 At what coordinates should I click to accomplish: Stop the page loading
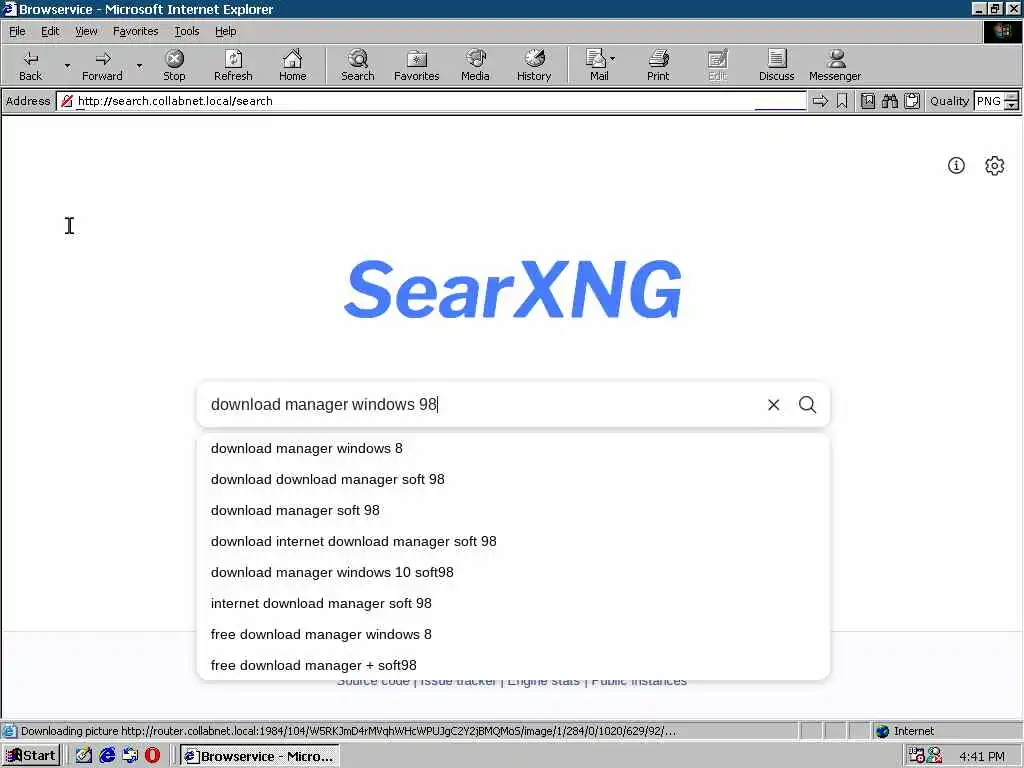(x=174, y=65)
